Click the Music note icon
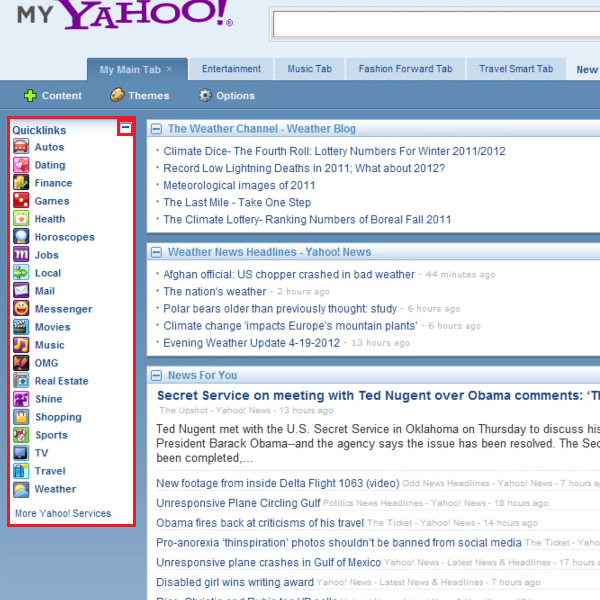Screen dimensions: 600x600 21,344
